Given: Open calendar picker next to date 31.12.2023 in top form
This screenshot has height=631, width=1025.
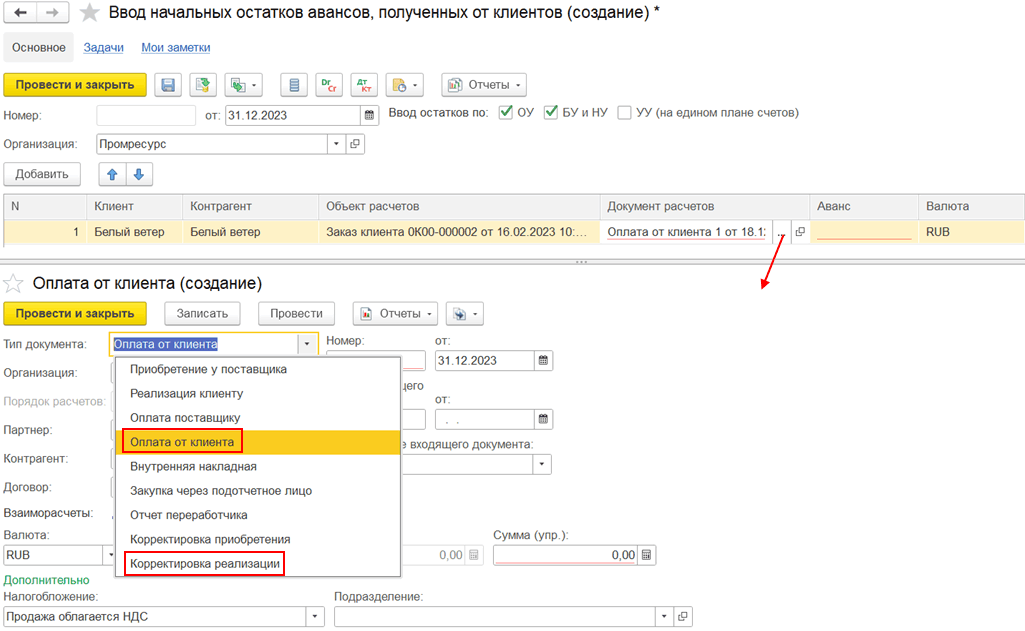Looking at the screenshot, I should 369,116.
